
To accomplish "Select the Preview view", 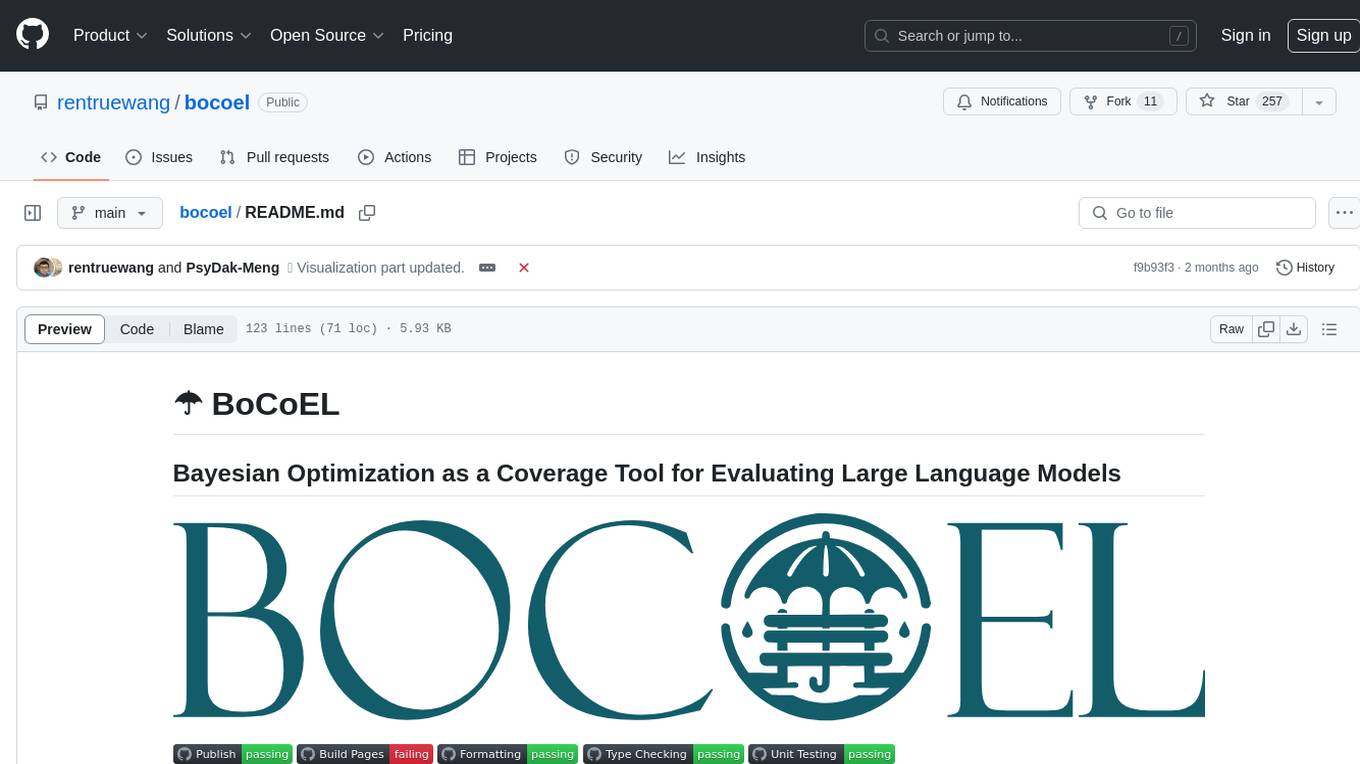I will point(64,329).
